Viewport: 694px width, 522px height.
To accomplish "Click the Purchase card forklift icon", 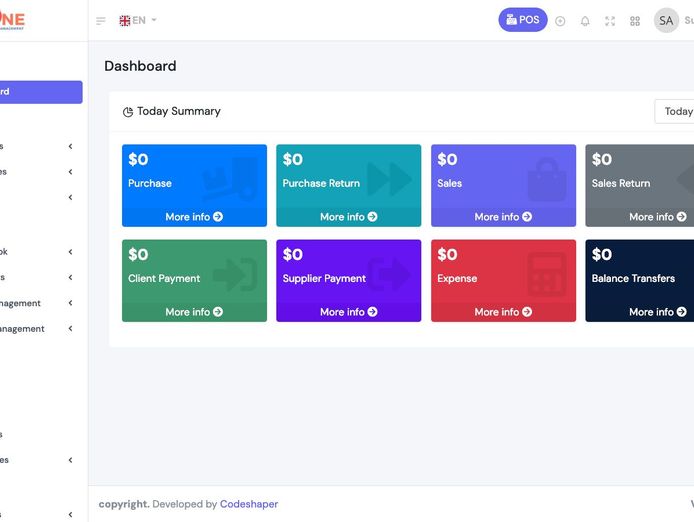I will click(231, 179).
